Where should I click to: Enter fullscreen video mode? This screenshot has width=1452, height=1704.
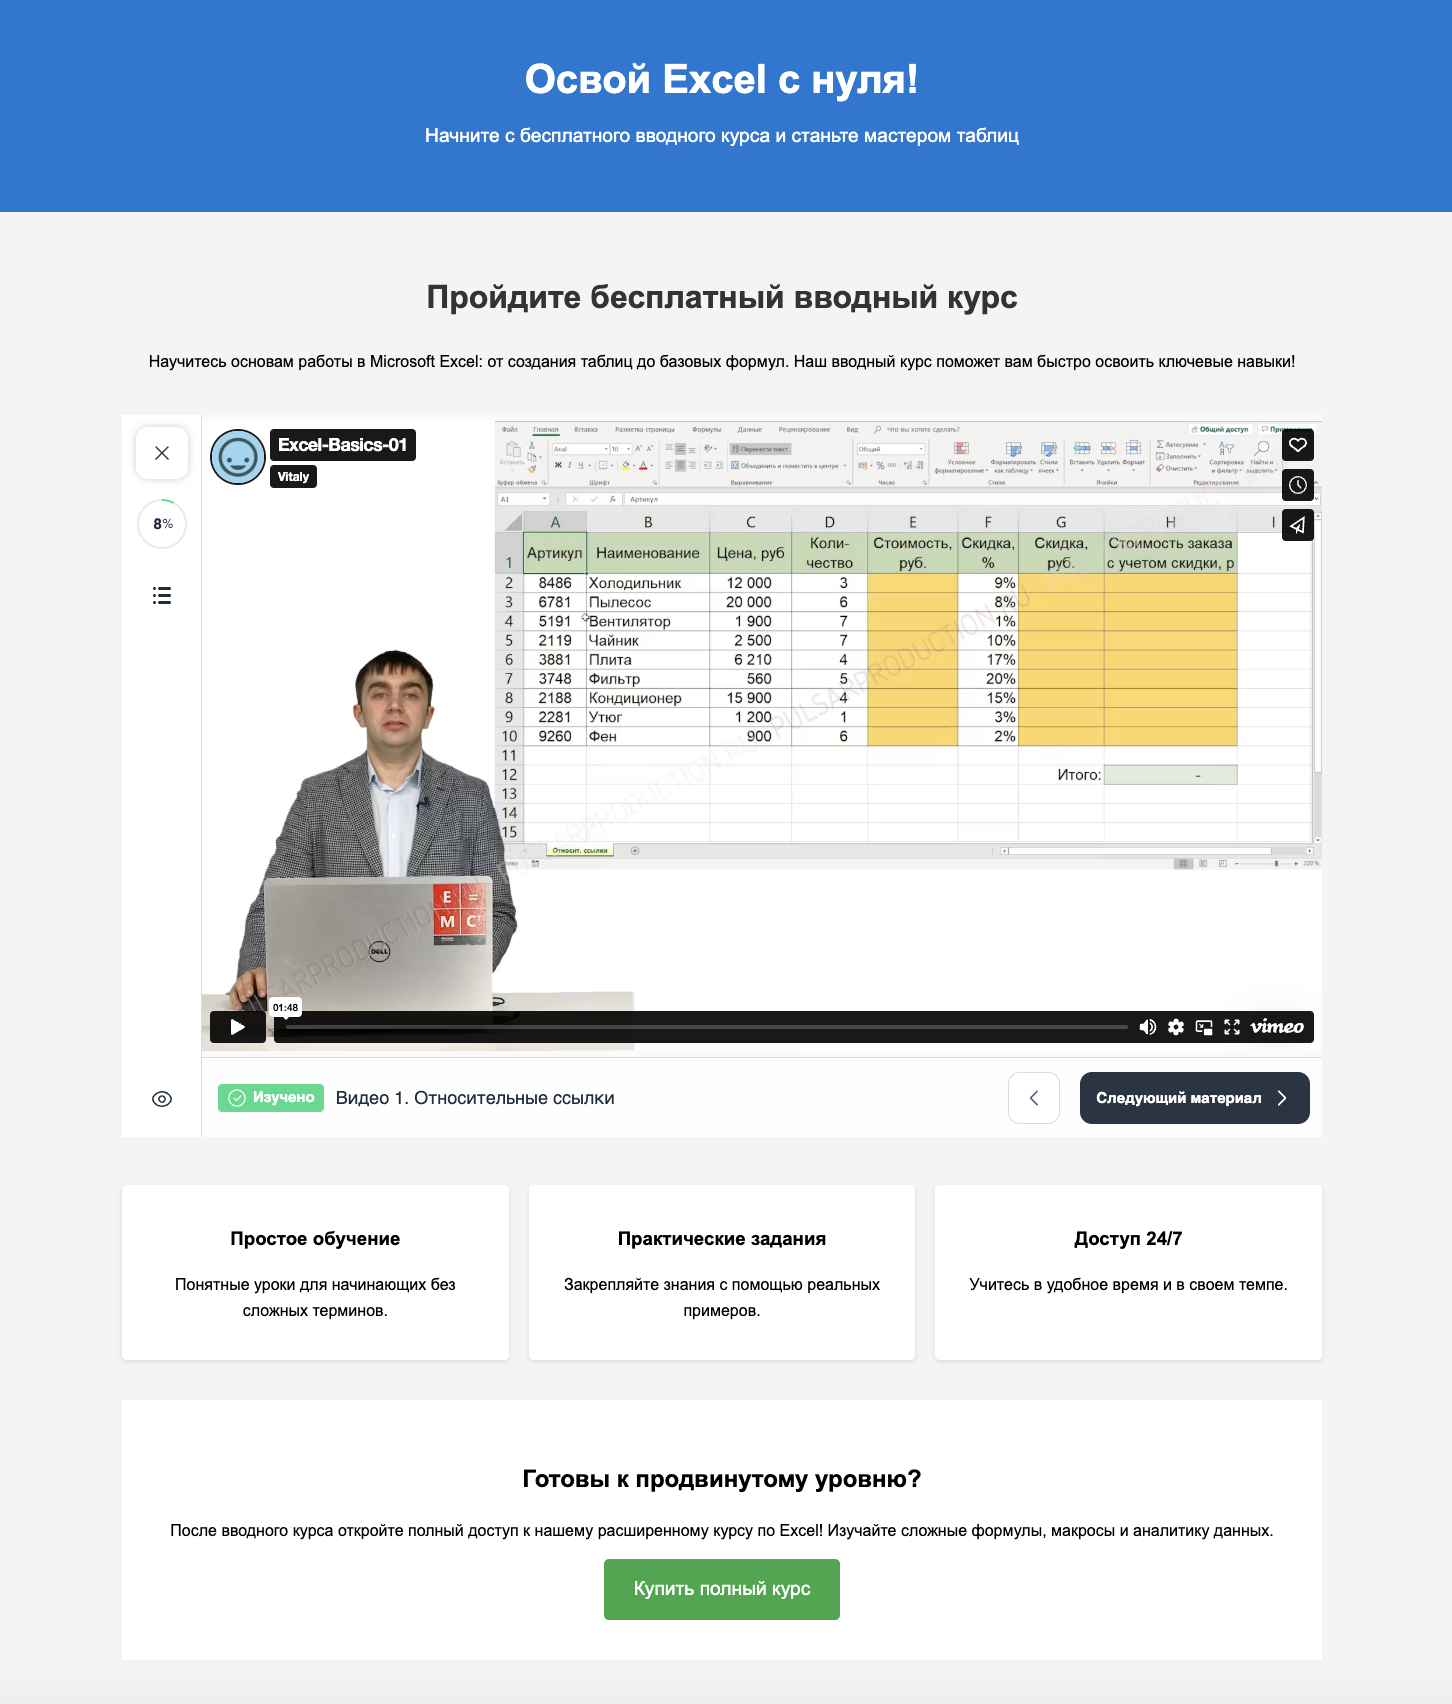pos(1232,1027)
